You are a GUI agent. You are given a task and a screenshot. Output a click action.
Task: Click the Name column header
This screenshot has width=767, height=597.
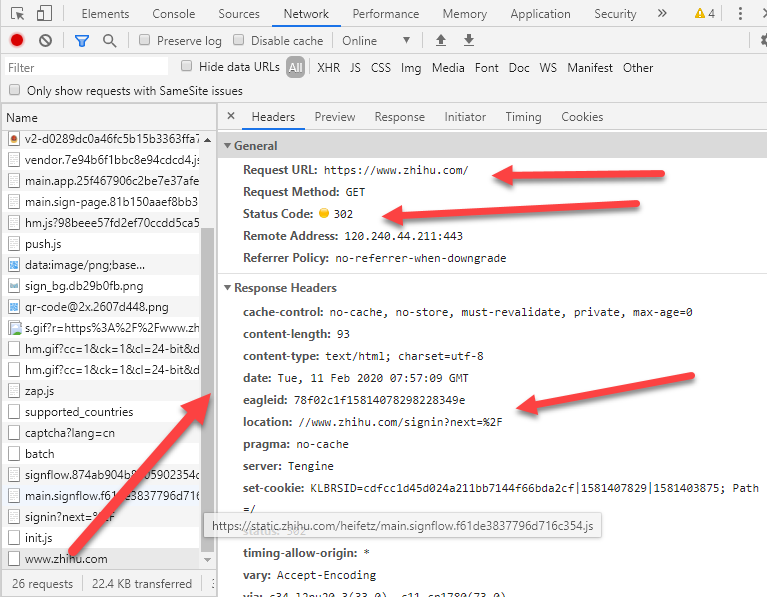[109, 118]
